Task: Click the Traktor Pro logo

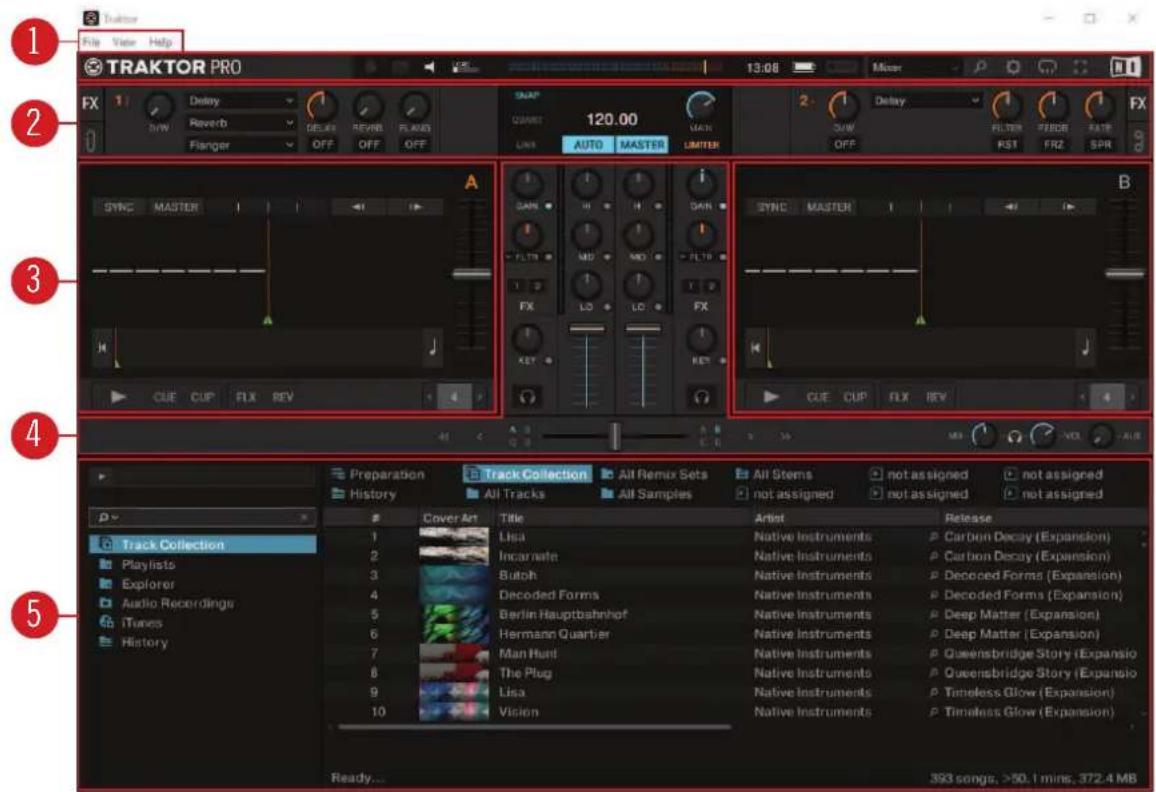Action: (163, 67)
